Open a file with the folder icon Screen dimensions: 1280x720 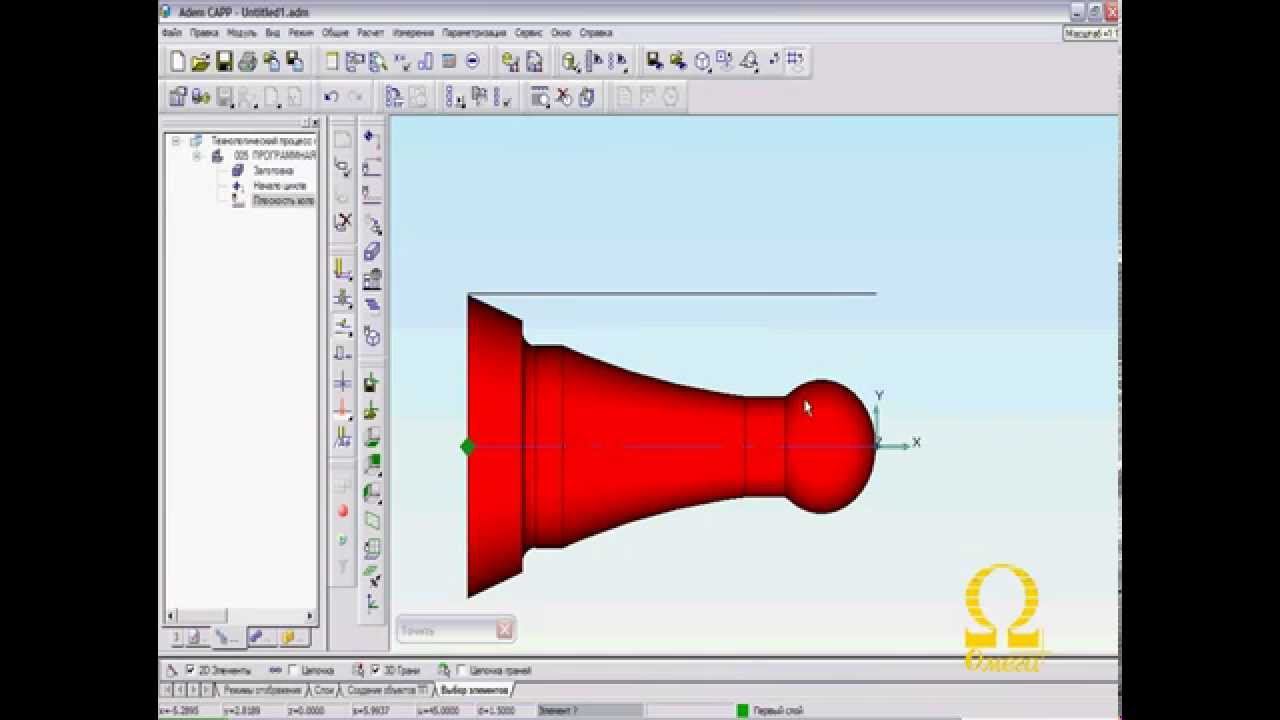click(200, 62)
